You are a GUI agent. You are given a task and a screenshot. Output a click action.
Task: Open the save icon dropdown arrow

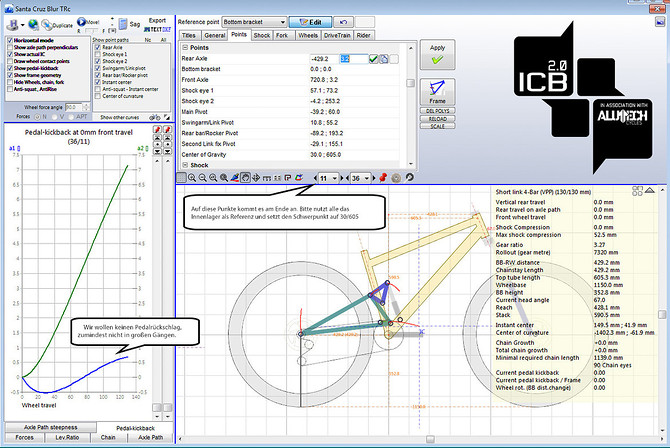click(22, 25)
